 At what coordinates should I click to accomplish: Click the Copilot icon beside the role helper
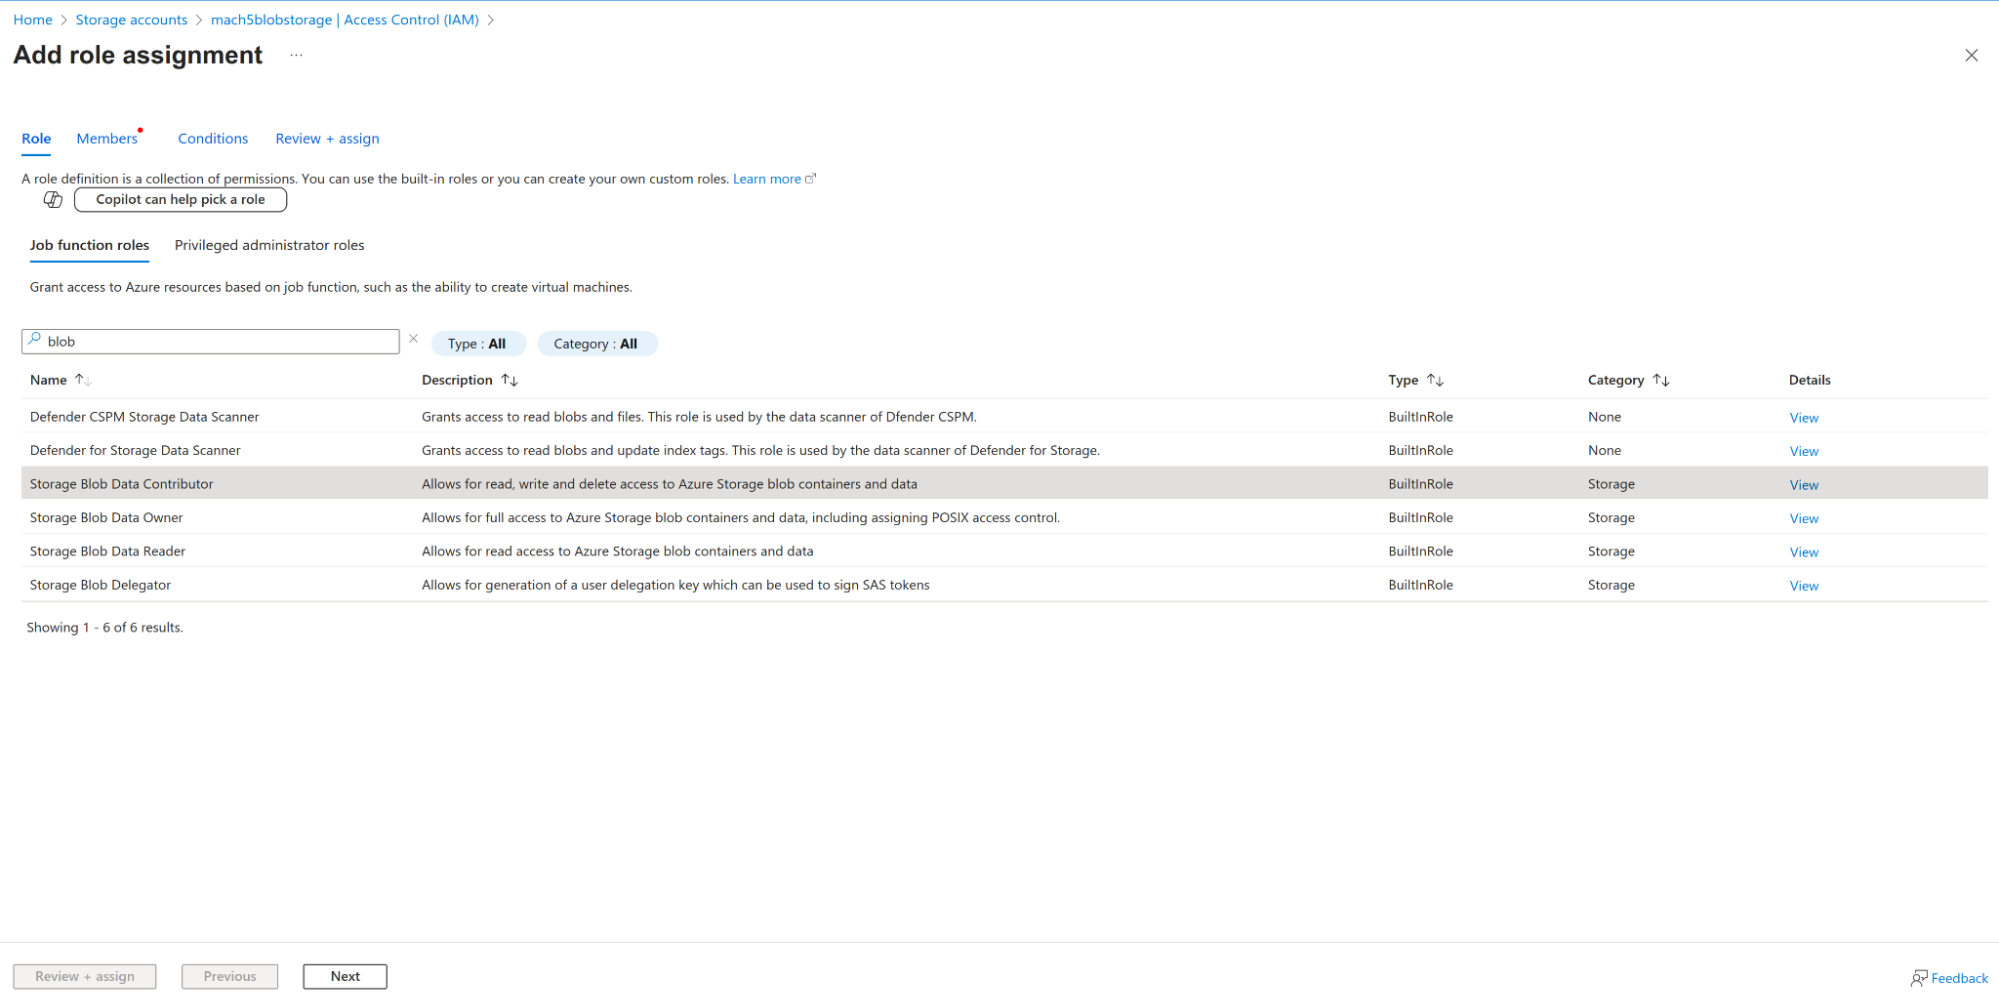point(53,200)
